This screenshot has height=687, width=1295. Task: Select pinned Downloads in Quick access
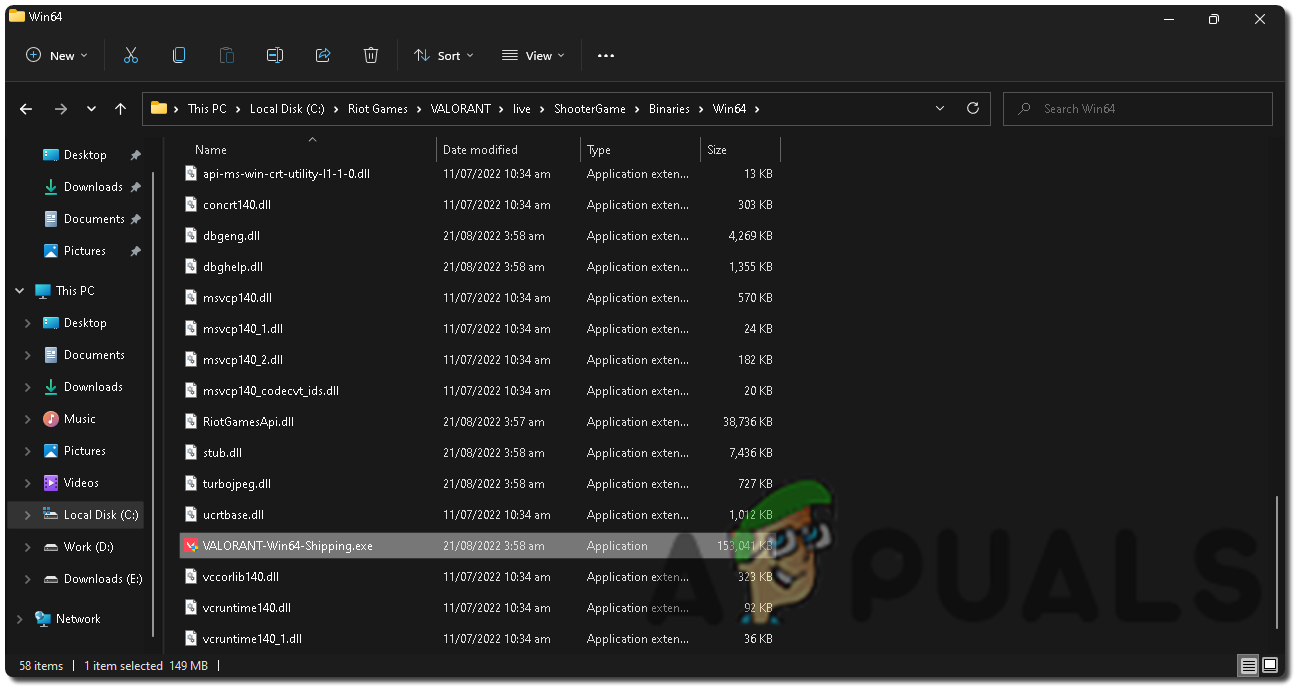tap(93, 187)
